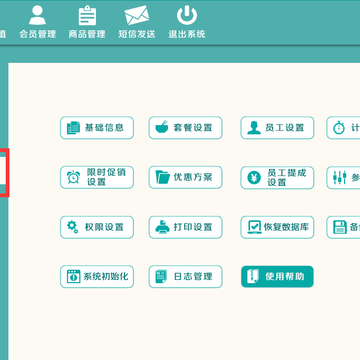The height and width of the screenshot is (360, 360).
Task: Click the floppy disk backup button starting with 备
Action: click(343, 227)
